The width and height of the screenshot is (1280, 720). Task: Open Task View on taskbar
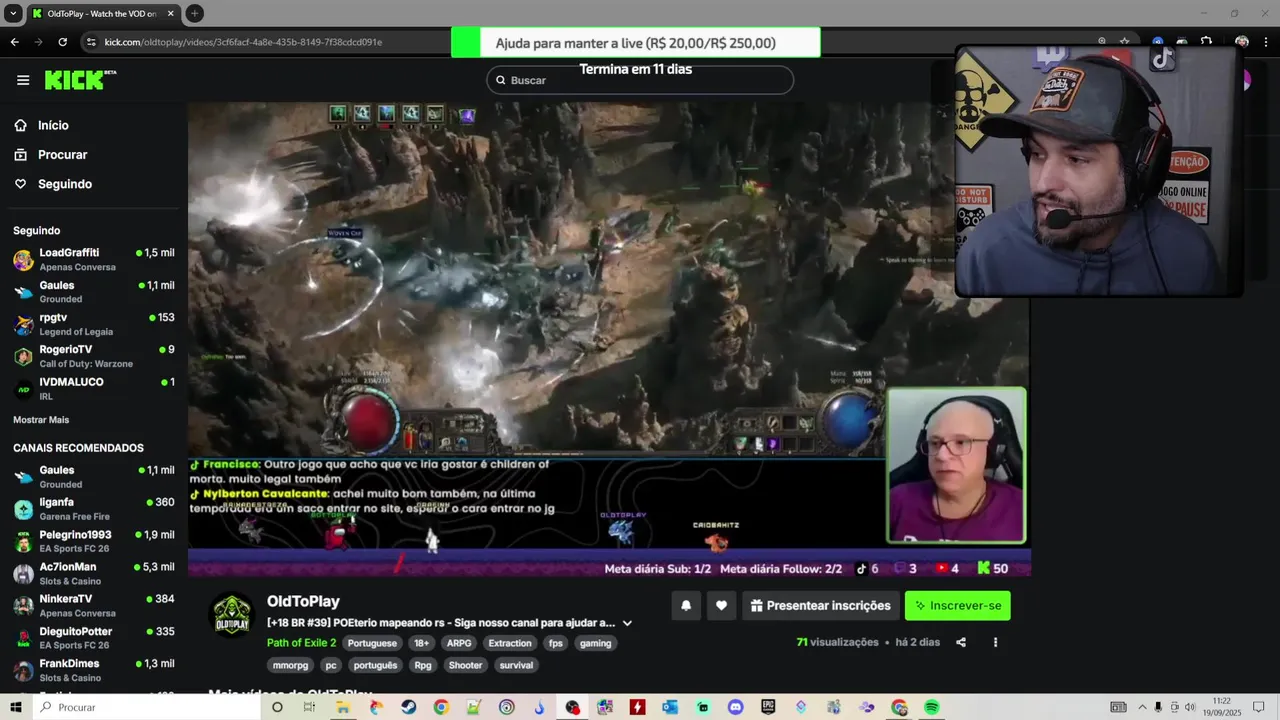(x=309, y=707)
